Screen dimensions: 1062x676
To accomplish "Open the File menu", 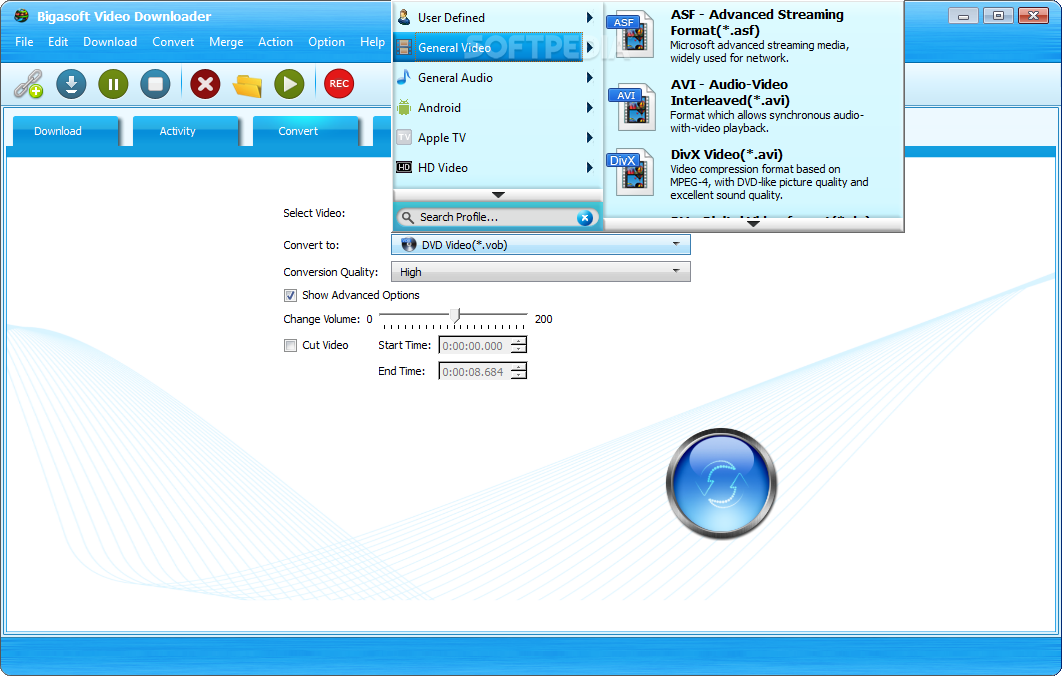I will 24,42.
